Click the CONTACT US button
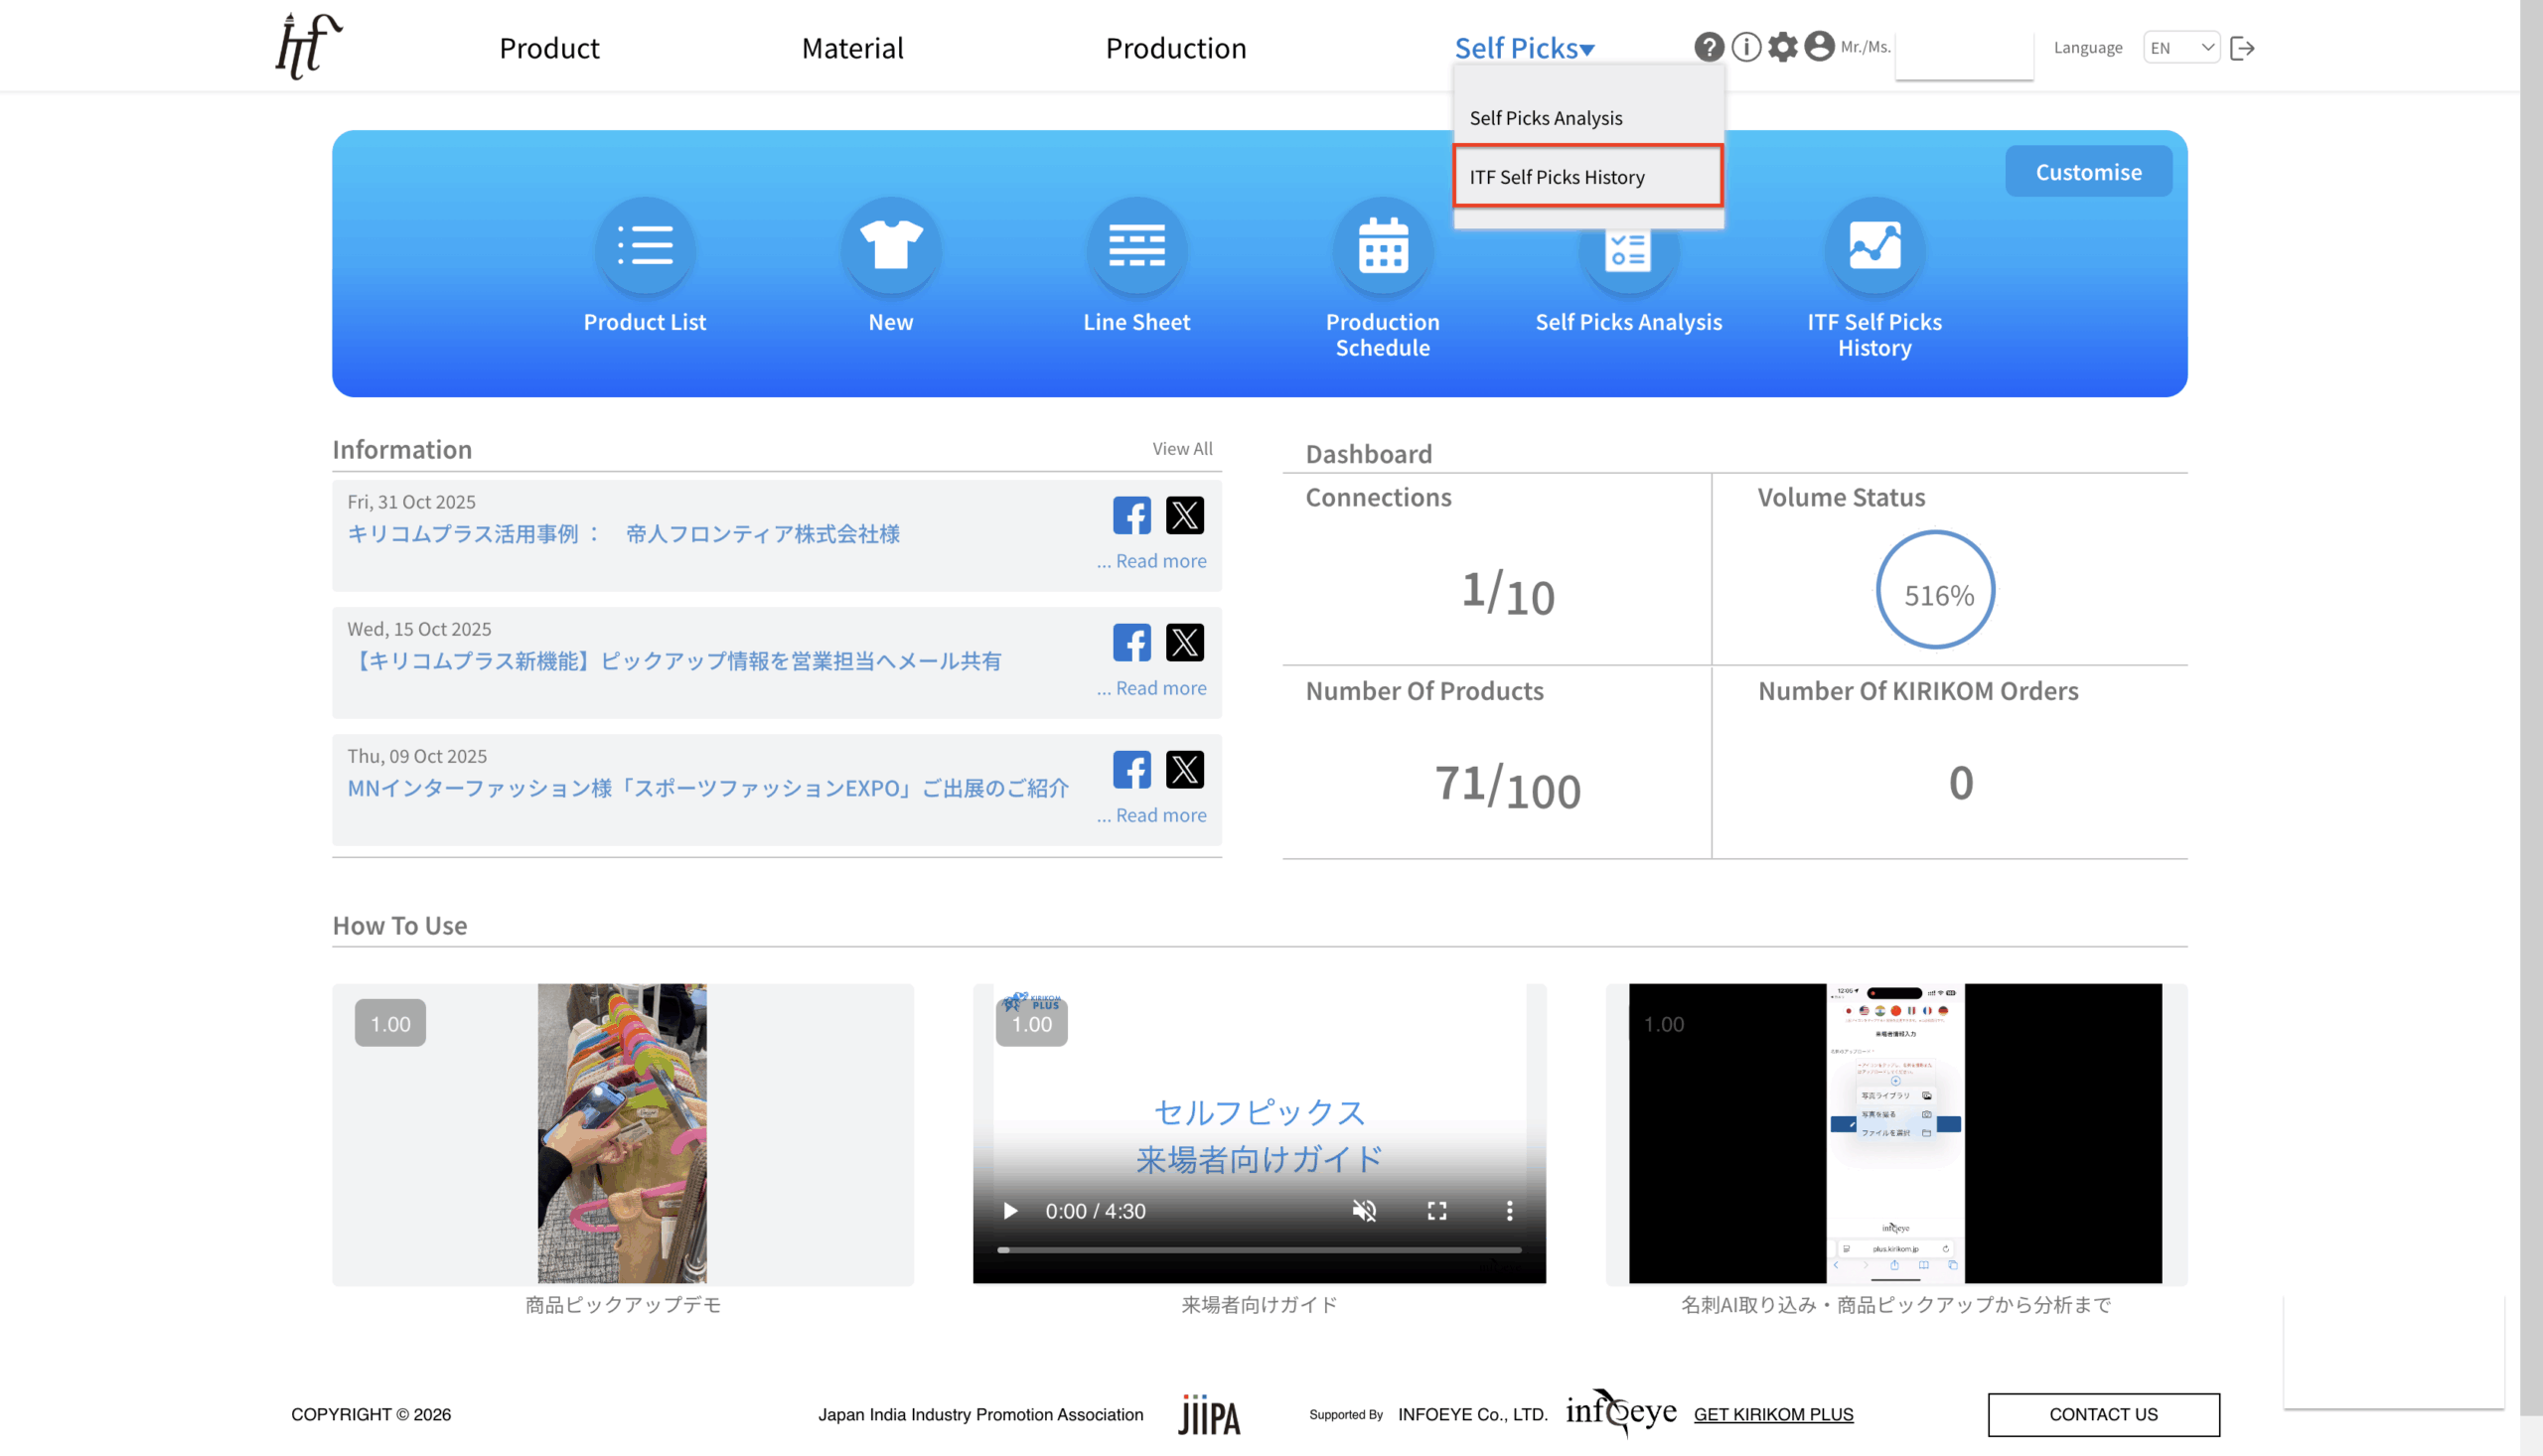The width and height of the screenshot is (2543, 1456). (2103, 1414)
